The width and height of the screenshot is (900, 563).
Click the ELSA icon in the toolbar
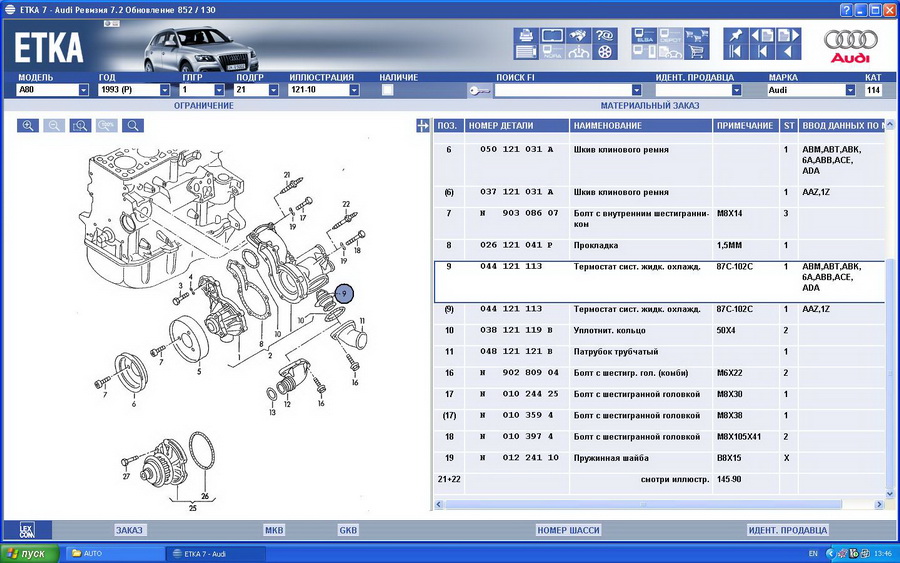[644, 35]
